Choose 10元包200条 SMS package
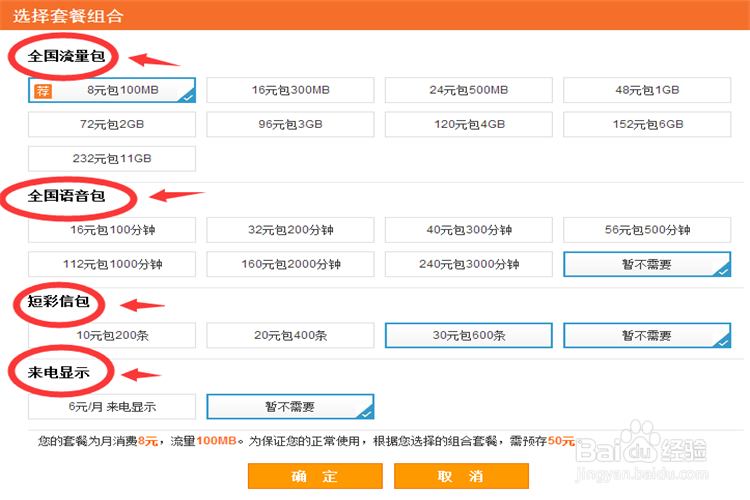The width and height of the screenshot is (750, 500). coord(112,335)
